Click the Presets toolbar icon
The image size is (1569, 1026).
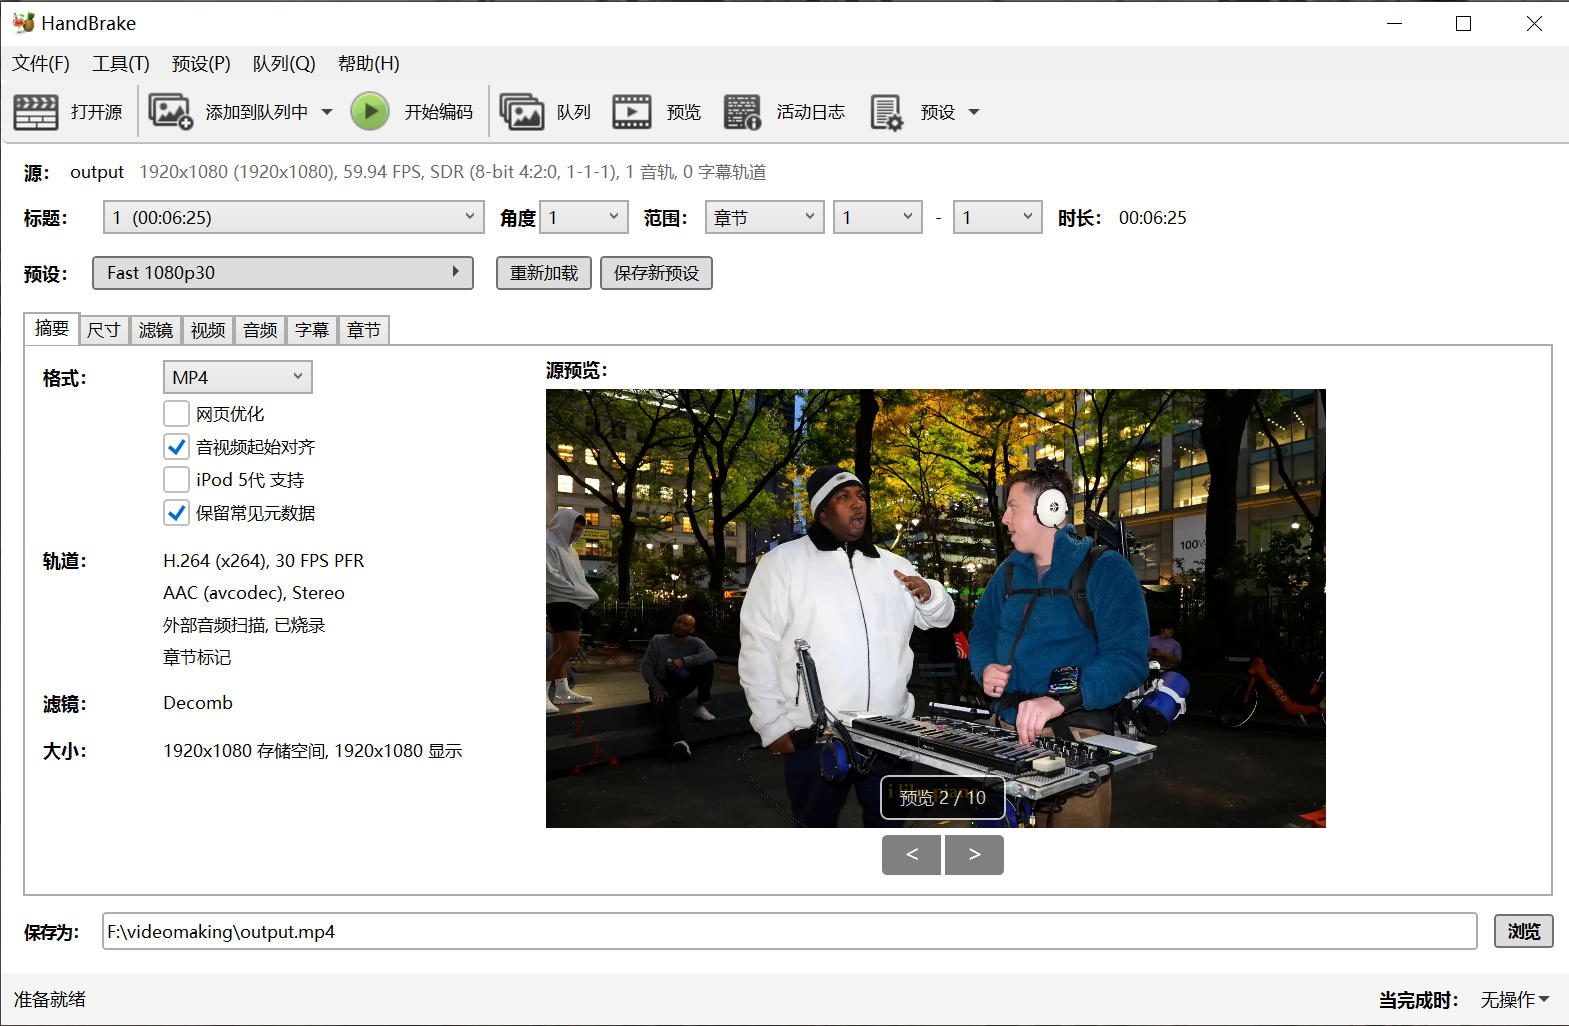point(886,112)
